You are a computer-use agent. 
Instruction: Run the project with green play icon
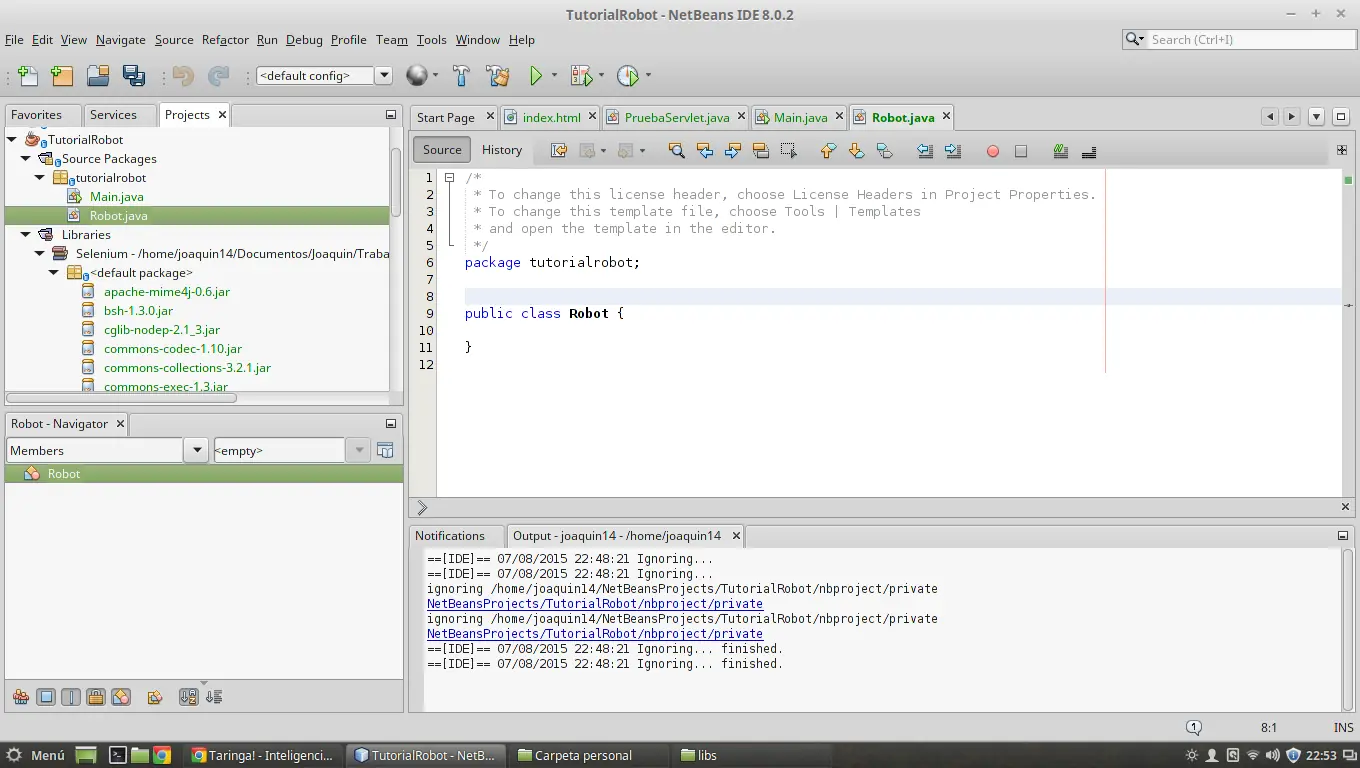[x=536, y=75]
